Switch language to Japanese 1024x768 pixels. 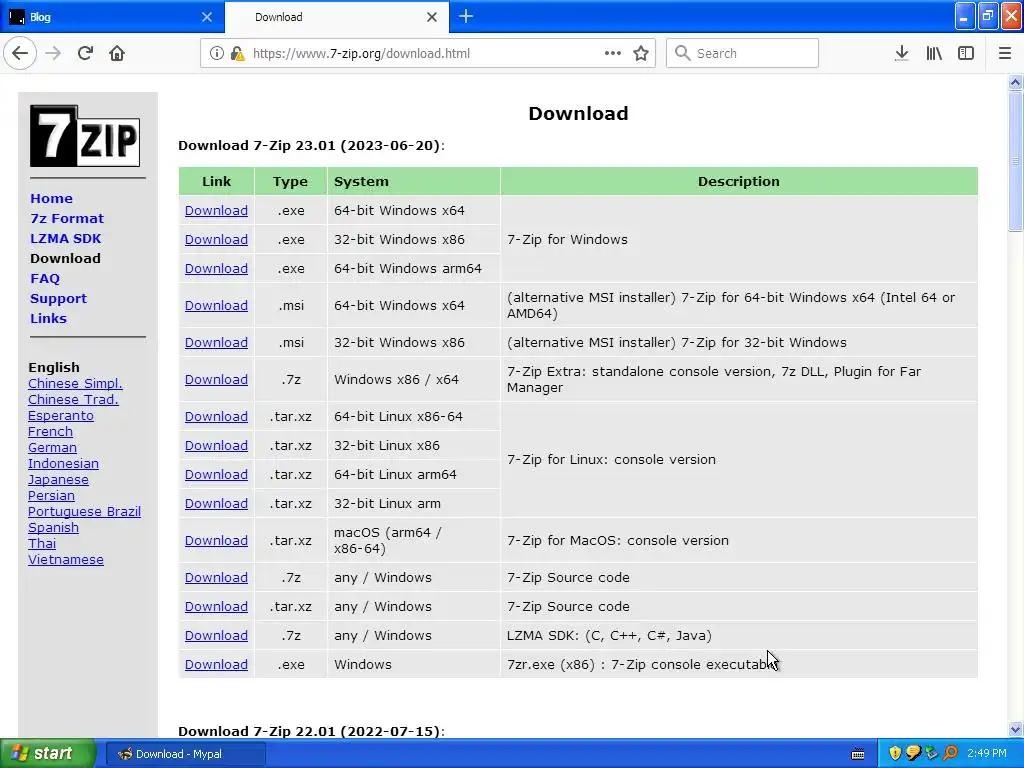click(x=58, y=480)
